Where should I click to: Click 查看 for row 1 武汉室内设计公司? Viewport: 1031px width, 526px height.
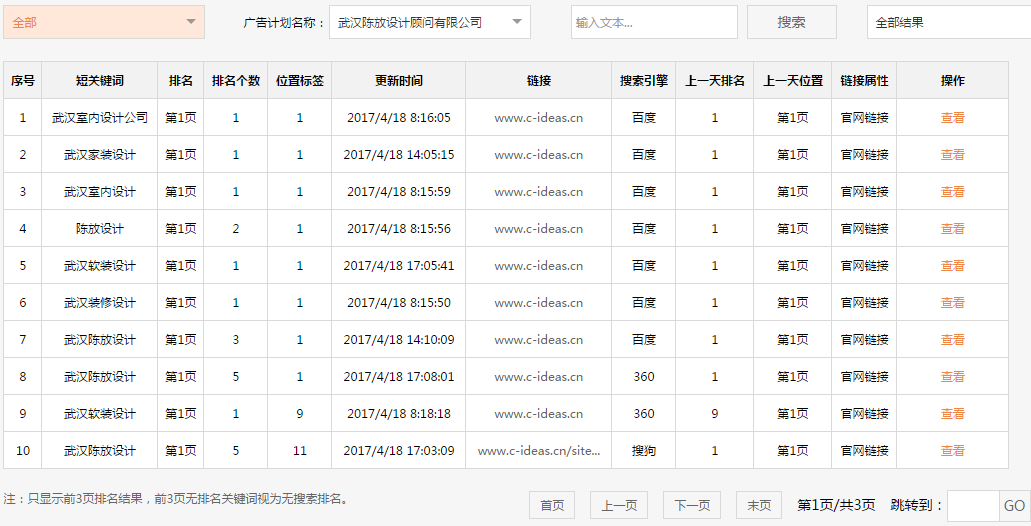coord(952,118)
